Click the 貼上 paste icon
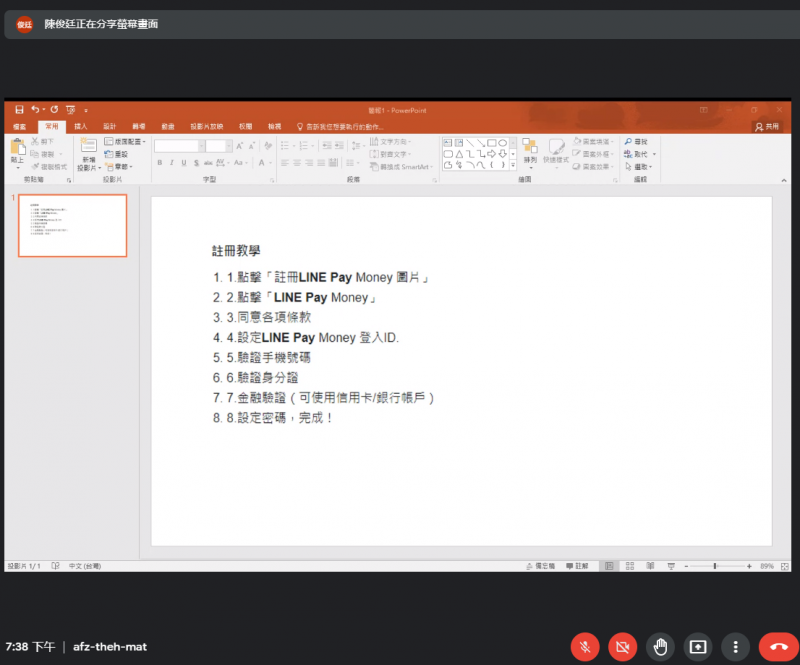 [18, 147]
